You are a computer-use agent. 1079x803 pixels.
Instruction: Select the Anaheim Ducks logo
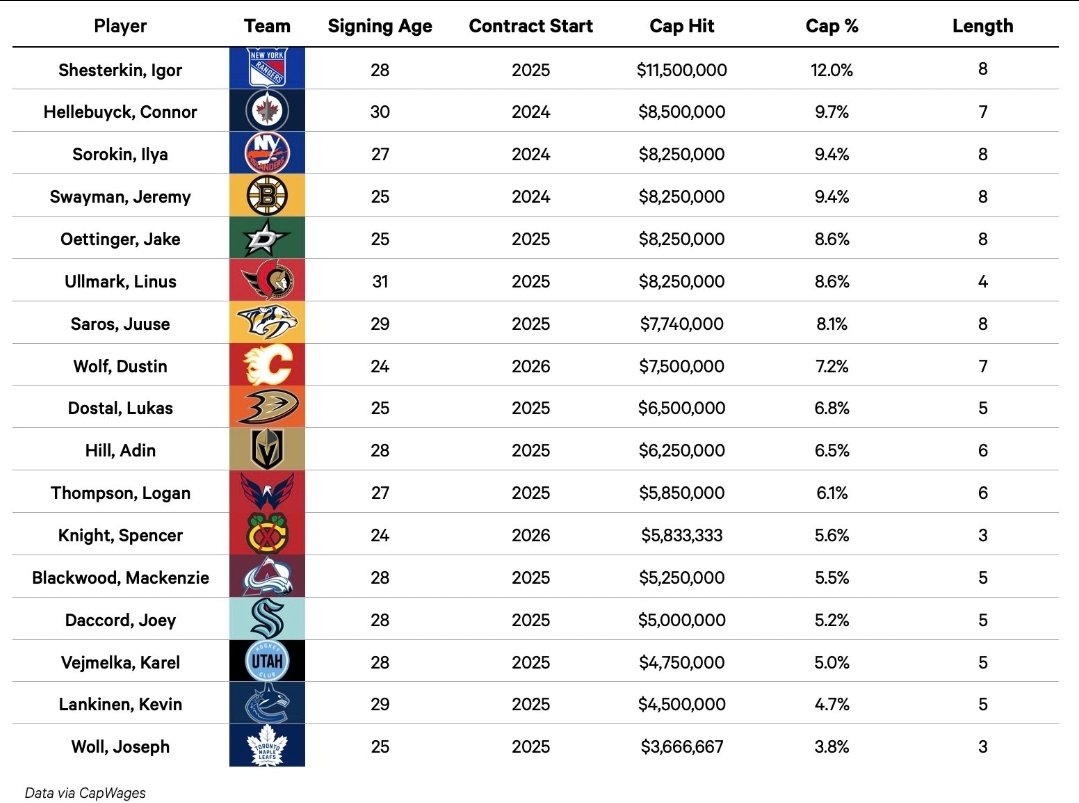[x=266, y=408]
